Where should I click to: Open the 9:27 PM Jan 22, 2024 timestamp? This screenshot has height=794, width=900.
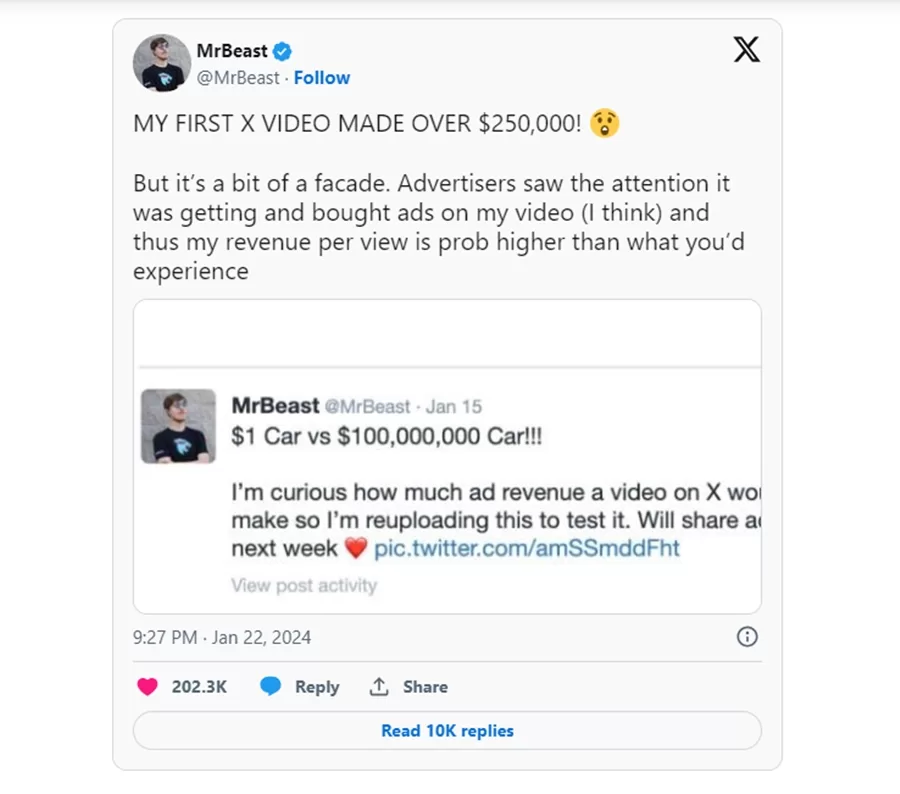click(x=222, y=637)
